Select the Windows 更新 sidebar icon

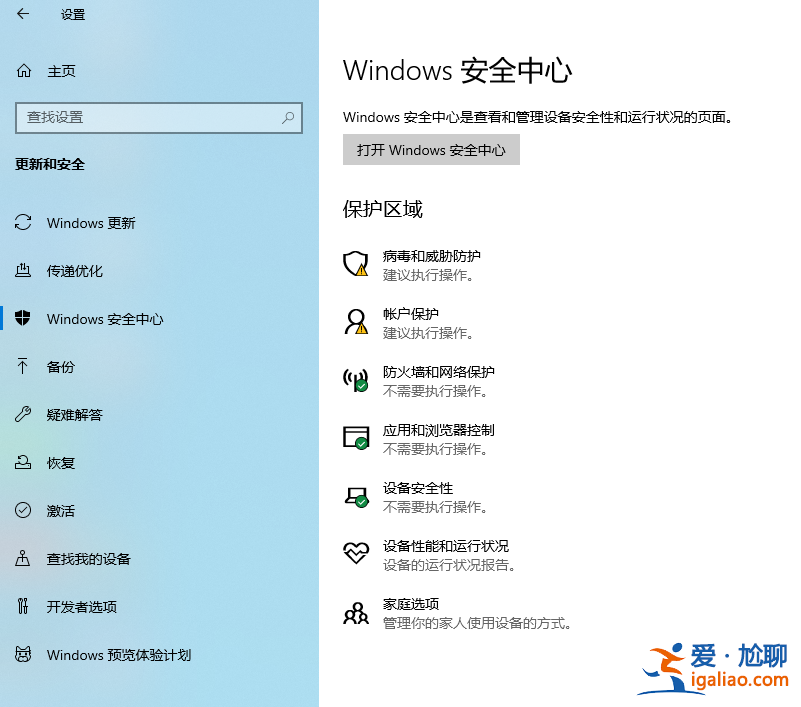click(22, 223)
